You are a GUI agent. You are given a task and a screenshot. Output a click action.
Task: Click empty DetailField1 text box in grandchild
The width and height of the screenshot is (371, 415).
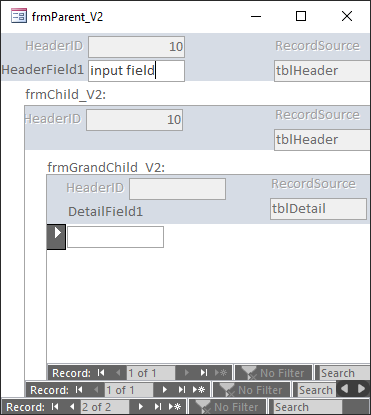pyautogui.click(x=115, y=237)
